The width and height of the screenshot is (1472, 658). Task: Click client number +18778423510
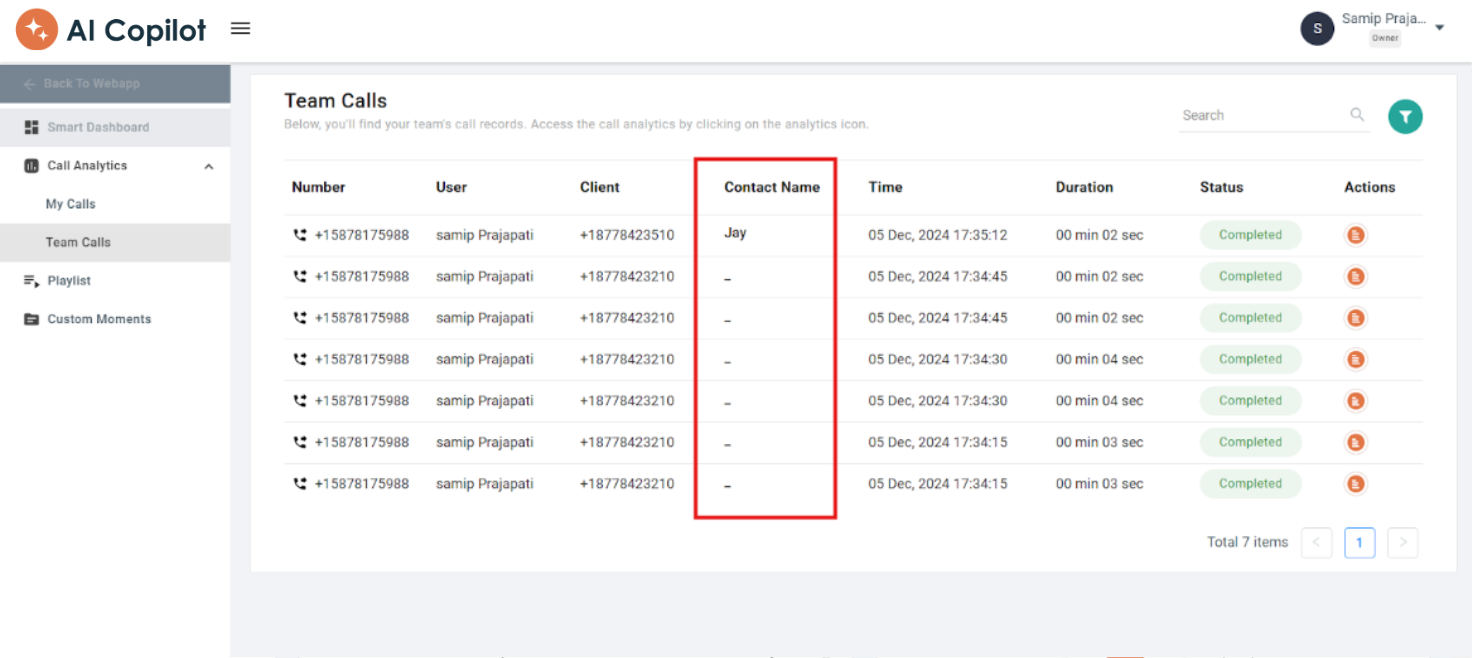click(627, 235)
